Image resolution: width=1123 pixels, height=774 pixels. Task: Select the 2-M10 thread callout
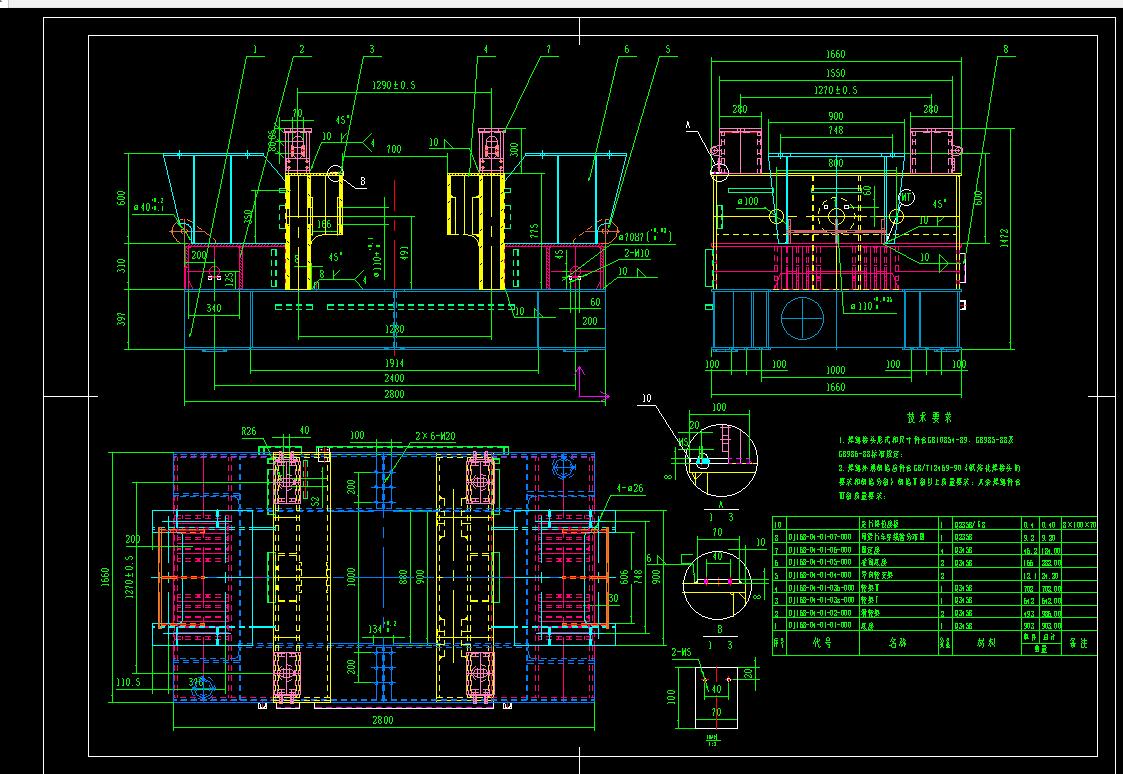[x=636, y=253]
